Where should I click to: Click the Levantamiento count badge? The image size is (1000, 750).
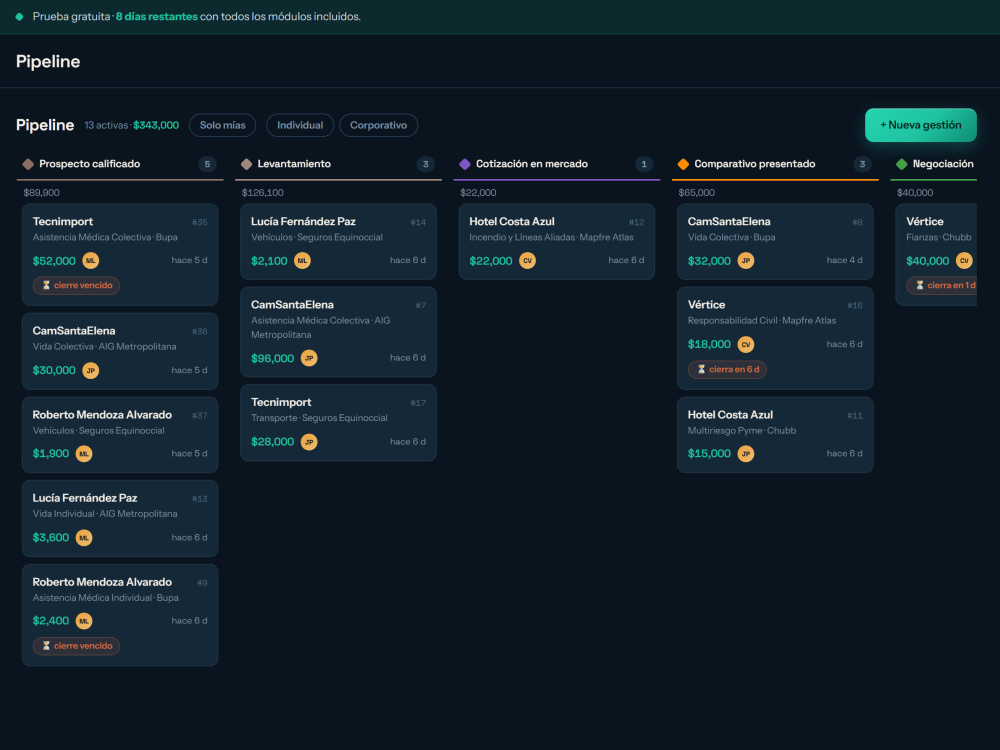(425, 164)
